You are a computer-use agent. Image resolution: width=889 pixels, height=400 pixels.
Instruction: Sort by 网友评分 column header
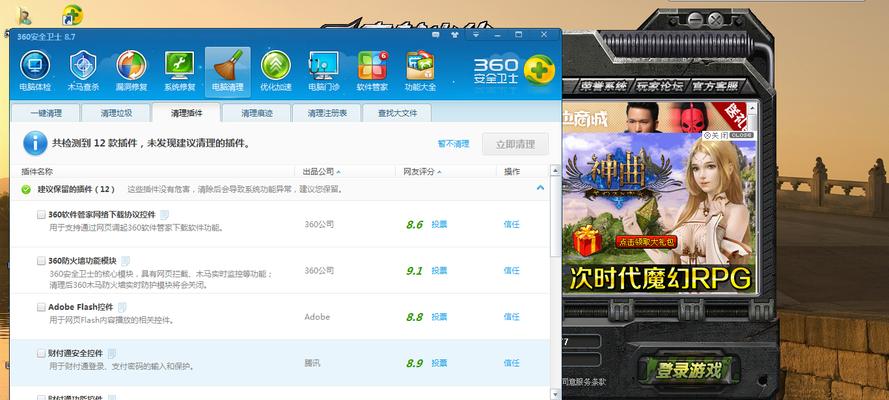422,172
